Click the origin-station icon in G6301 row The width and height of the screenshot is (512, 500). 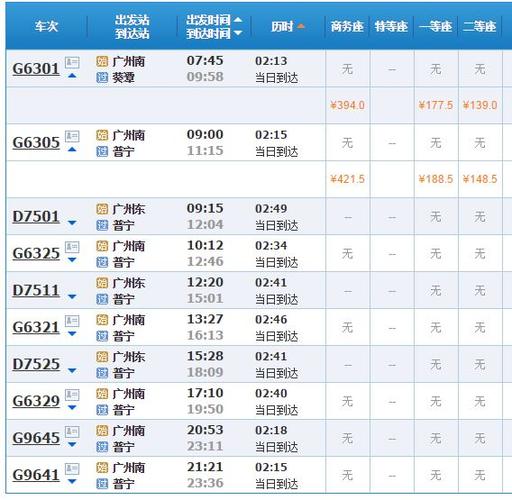click(x=102, y=61)
